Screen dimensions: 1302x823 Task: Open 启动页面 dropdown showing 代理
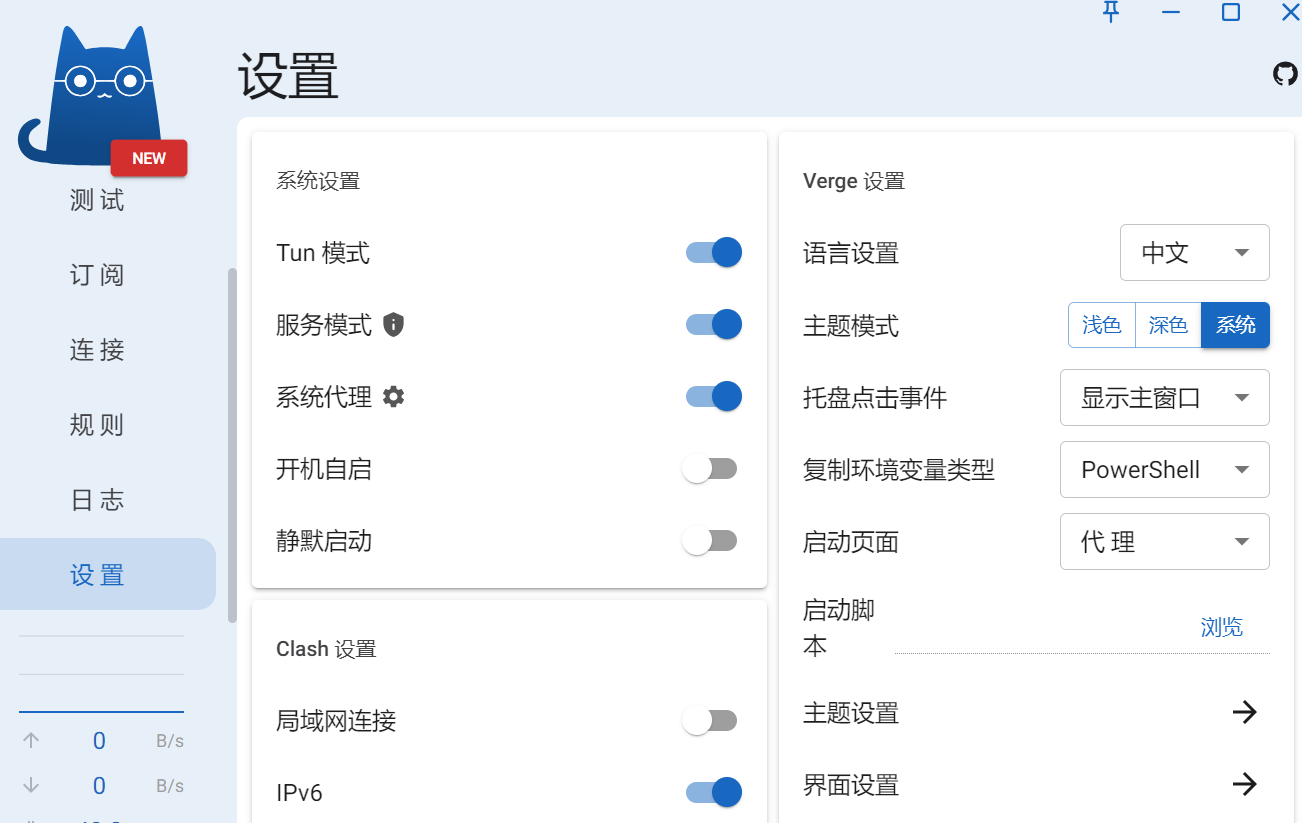(x=1165, y=542)
